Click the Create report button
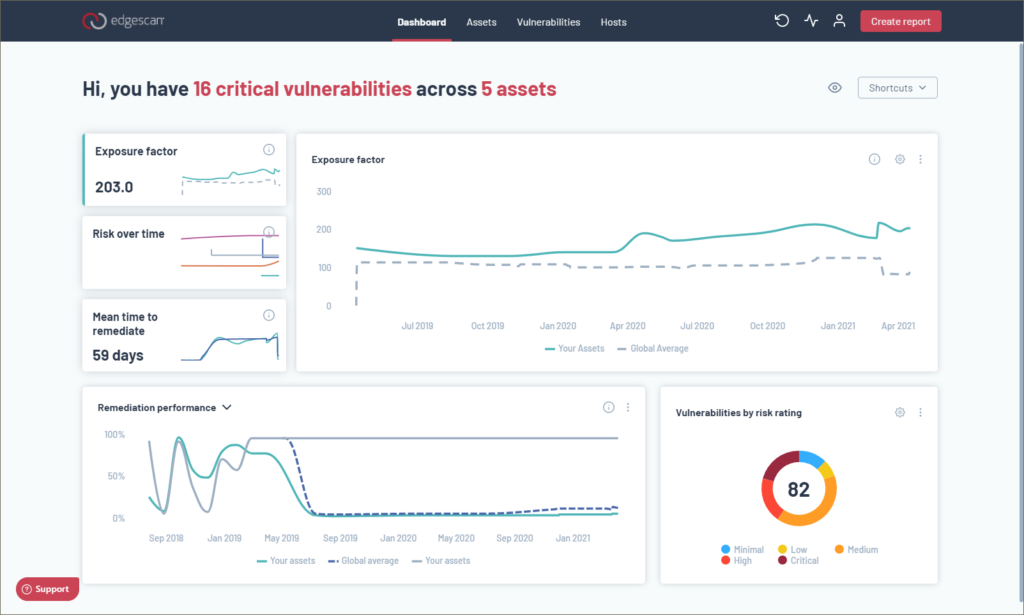Screen dimensions: 1024x615 [x=901, y=21]
